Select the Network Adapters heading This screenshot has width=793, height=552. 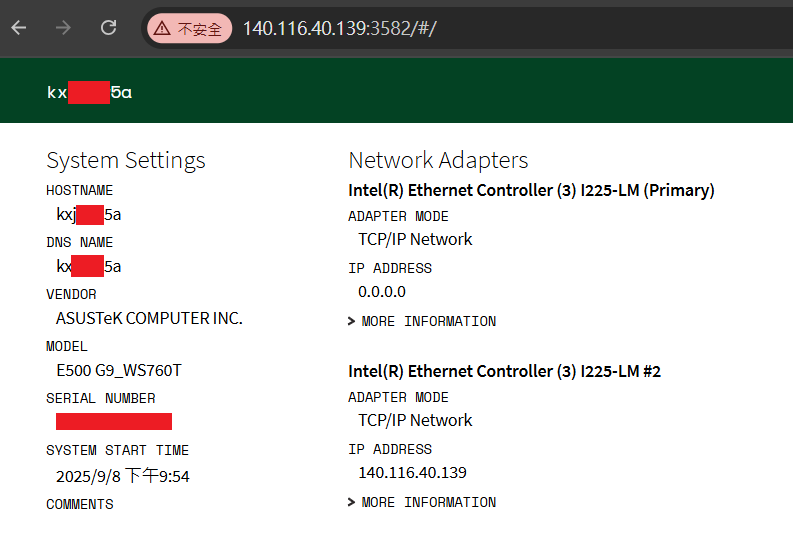point(438,160)
